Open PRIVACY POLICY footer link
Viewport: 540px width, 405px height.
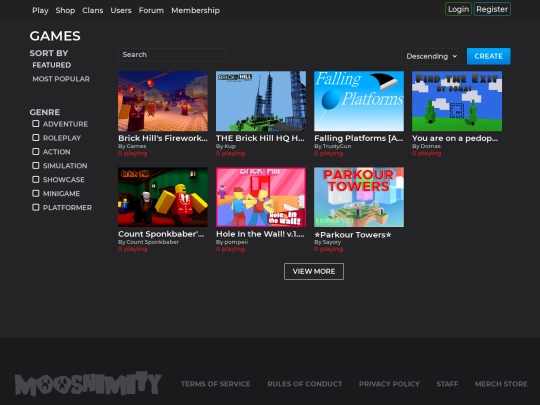tap(389, 384)
